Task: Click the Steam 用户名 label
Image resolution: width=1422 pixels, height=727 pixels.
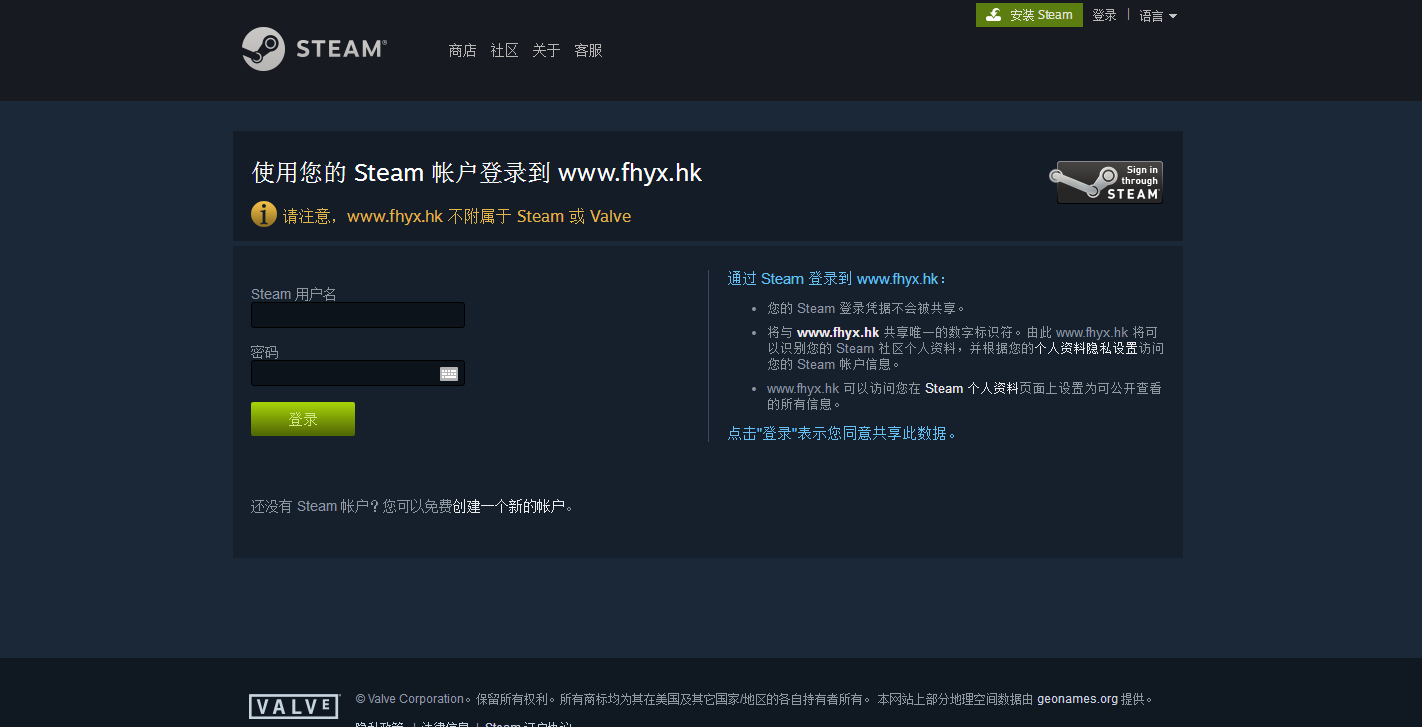Action: [294, 294]
